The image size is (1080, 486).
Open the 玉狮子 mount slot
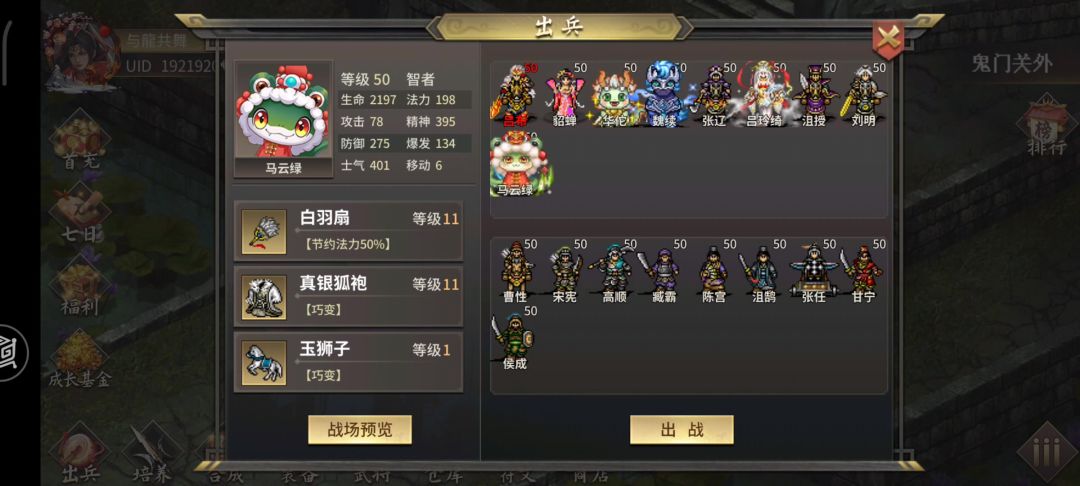(x=349, y=362)
